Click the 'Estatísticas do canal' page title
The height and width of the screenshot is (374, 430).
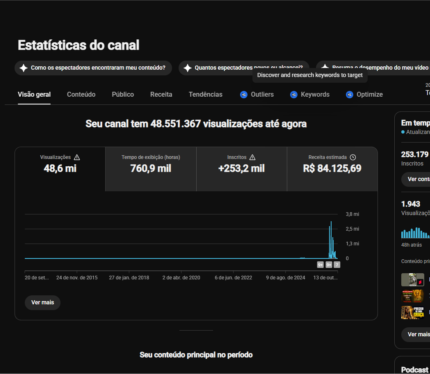78,45
